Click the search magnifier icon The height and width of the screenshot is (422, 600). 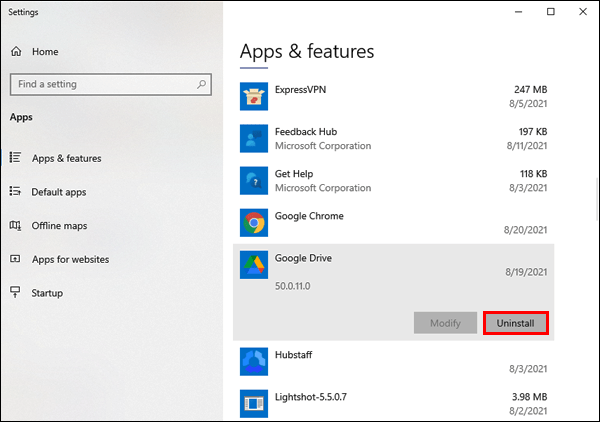(198, 84)
